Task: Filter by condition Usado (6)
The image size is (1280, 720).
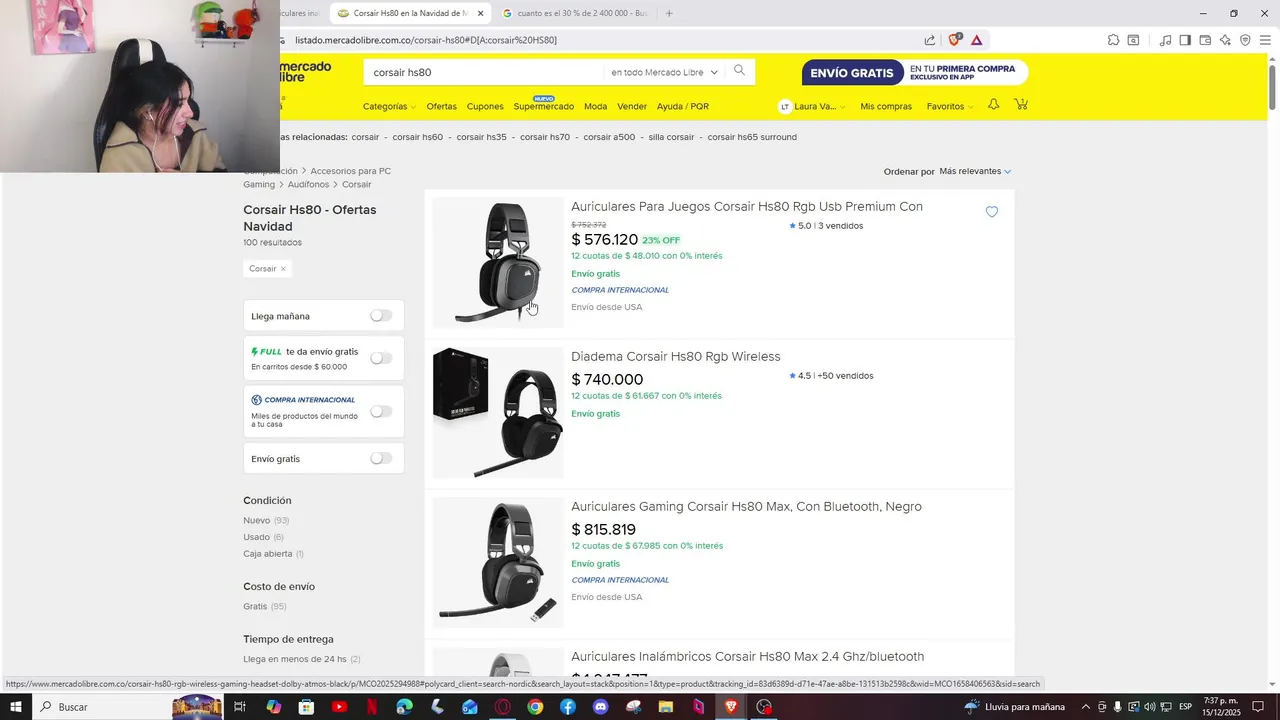Action: pos(263,537)
